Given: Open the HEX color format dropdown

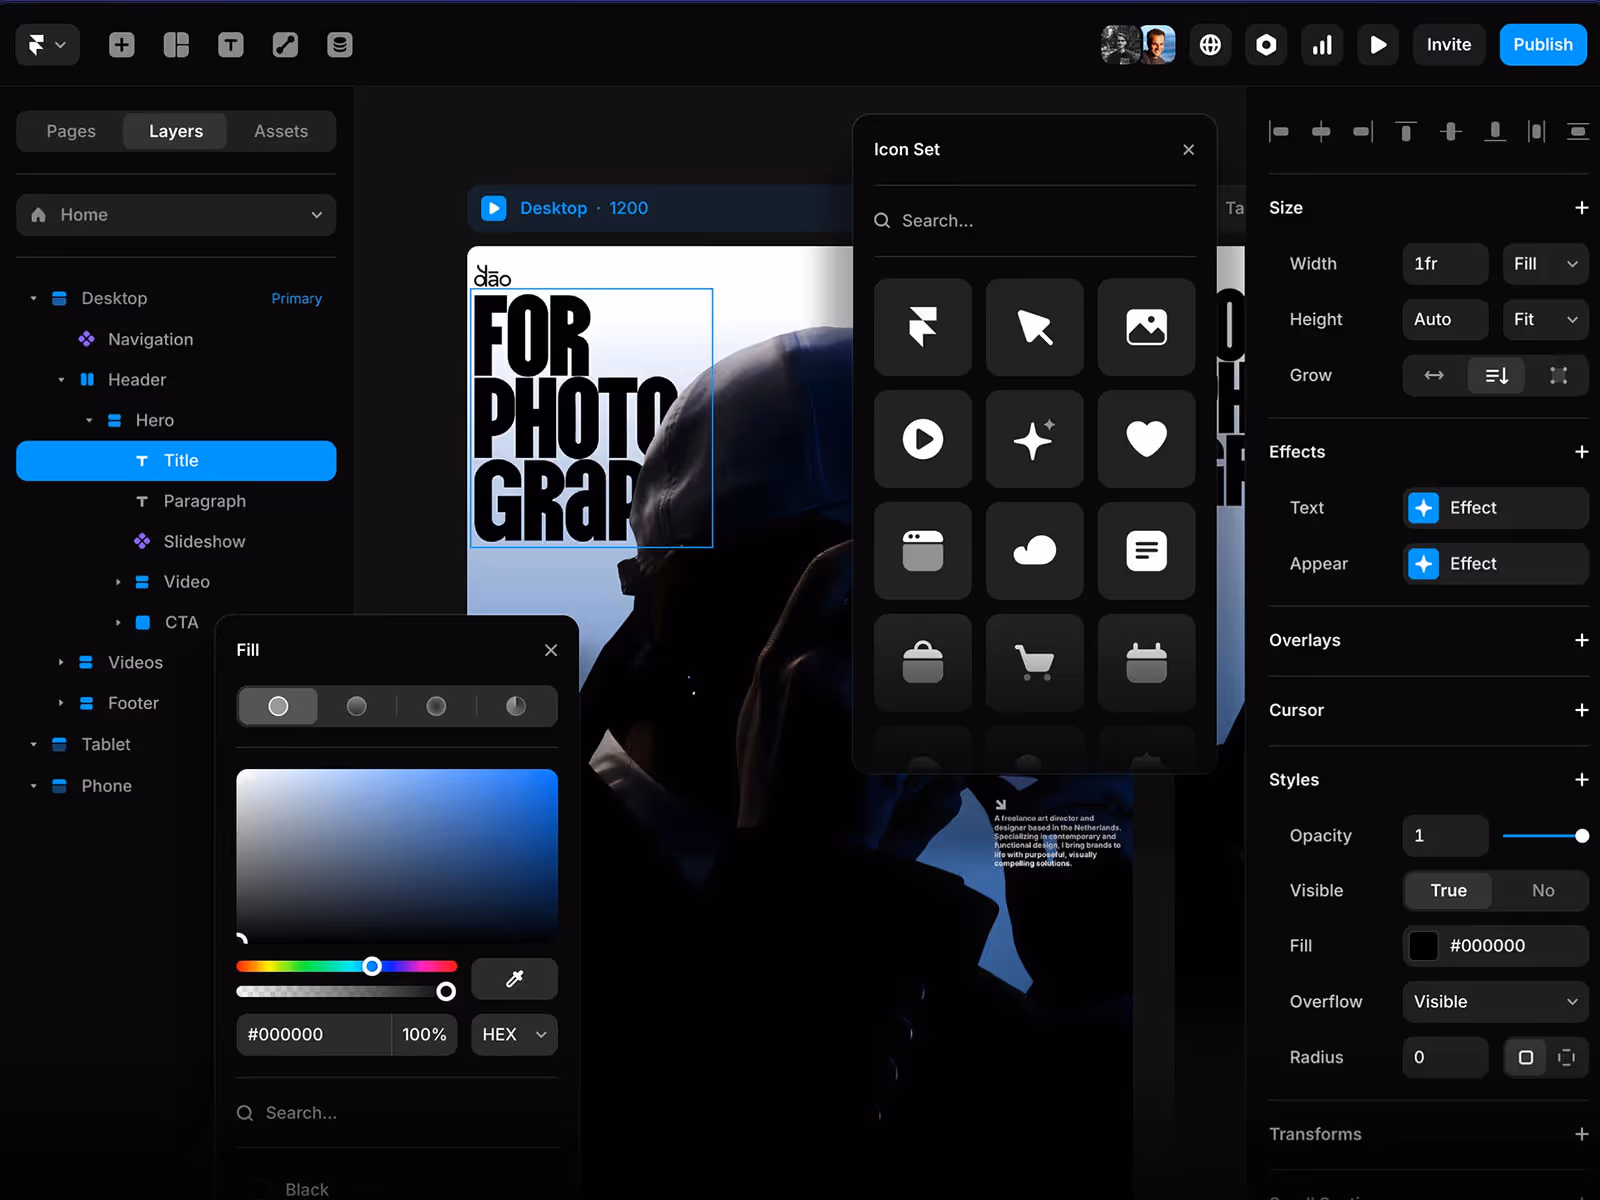Looking at the screenshot, I should point(513,1034).
